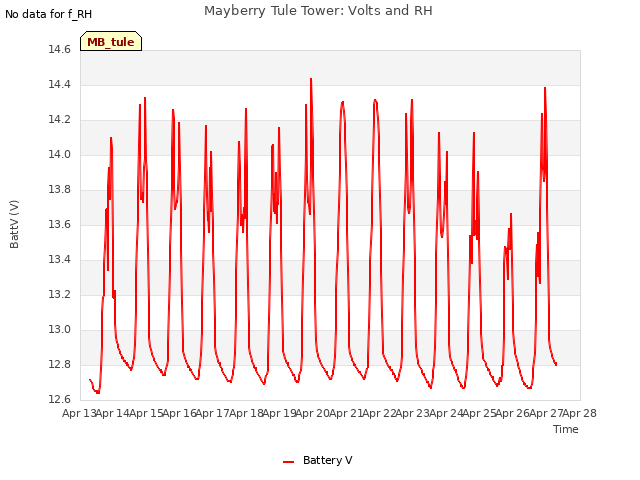The width and height of the screenshot is (640, 480).
Task: Click the first data point near 12.7 V
Action: (90, 380)
